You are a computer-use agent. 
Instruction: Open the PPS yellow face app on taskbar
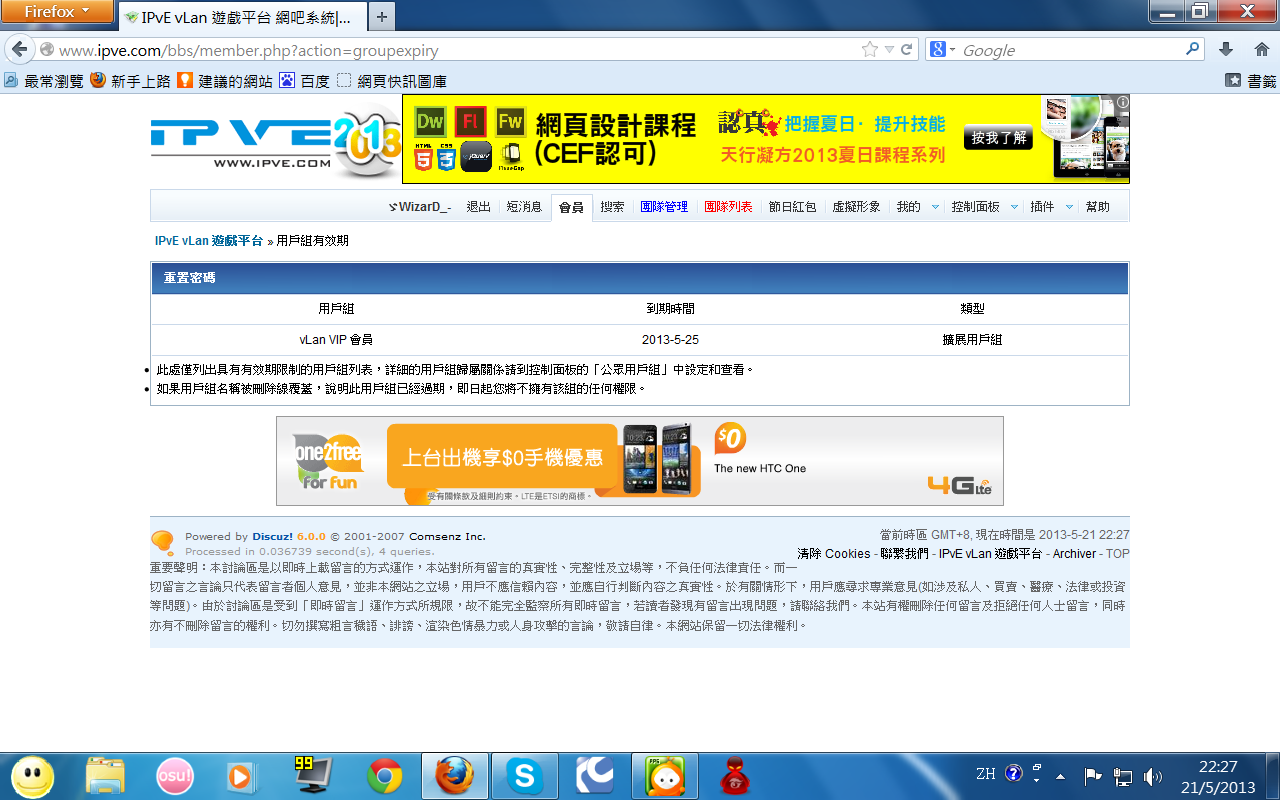665,776
